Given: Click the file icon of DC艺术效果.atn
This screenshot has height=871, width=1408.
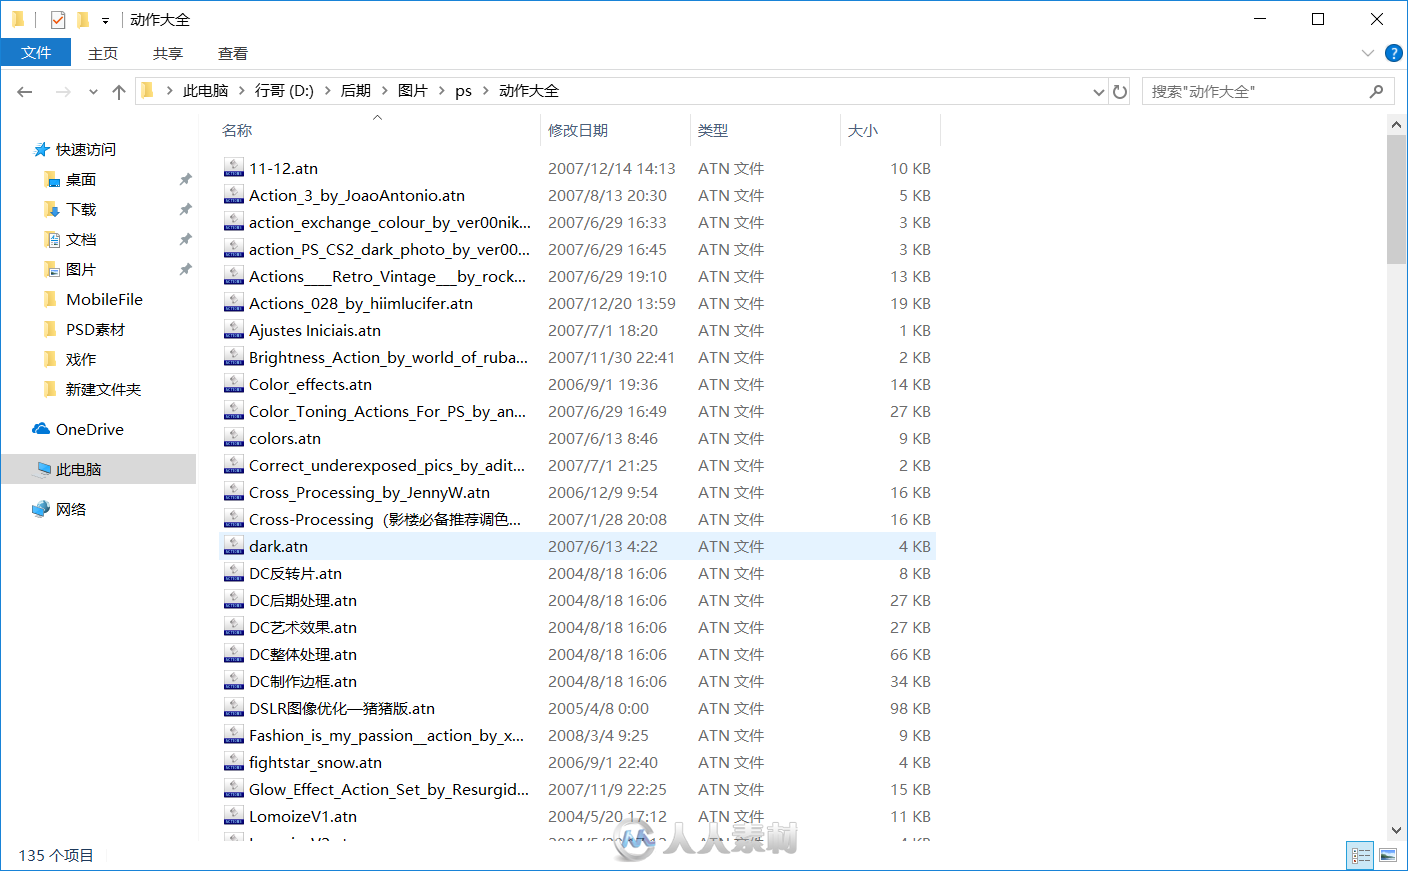Looking at the screenshot, I should click(x=234, y=627).
